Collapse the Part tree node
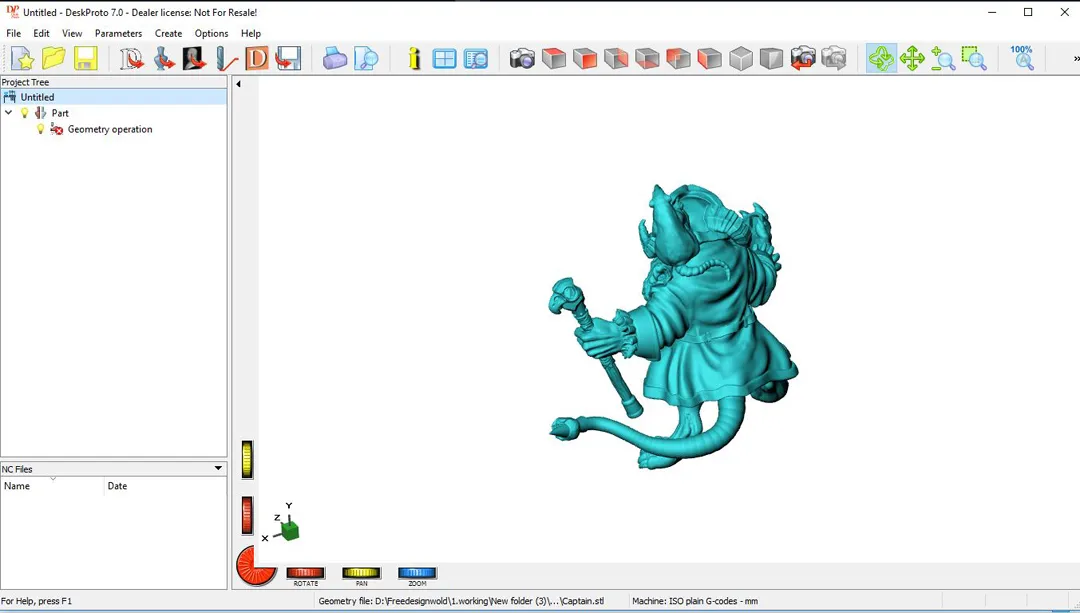The width and height of the screenshot is (1080, 613). 9,113
